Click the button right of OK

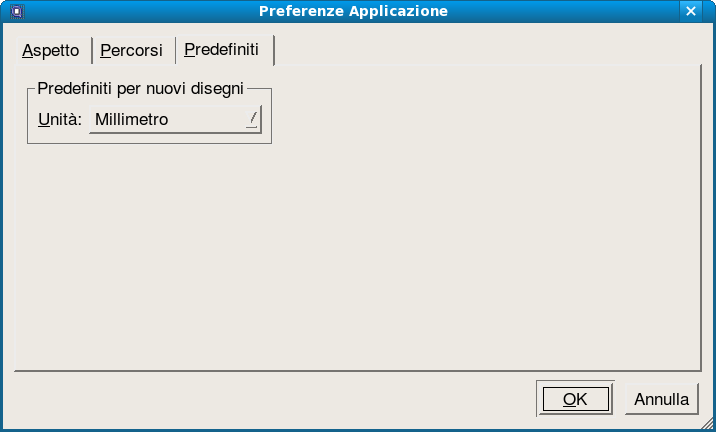(x=662, y=399)
